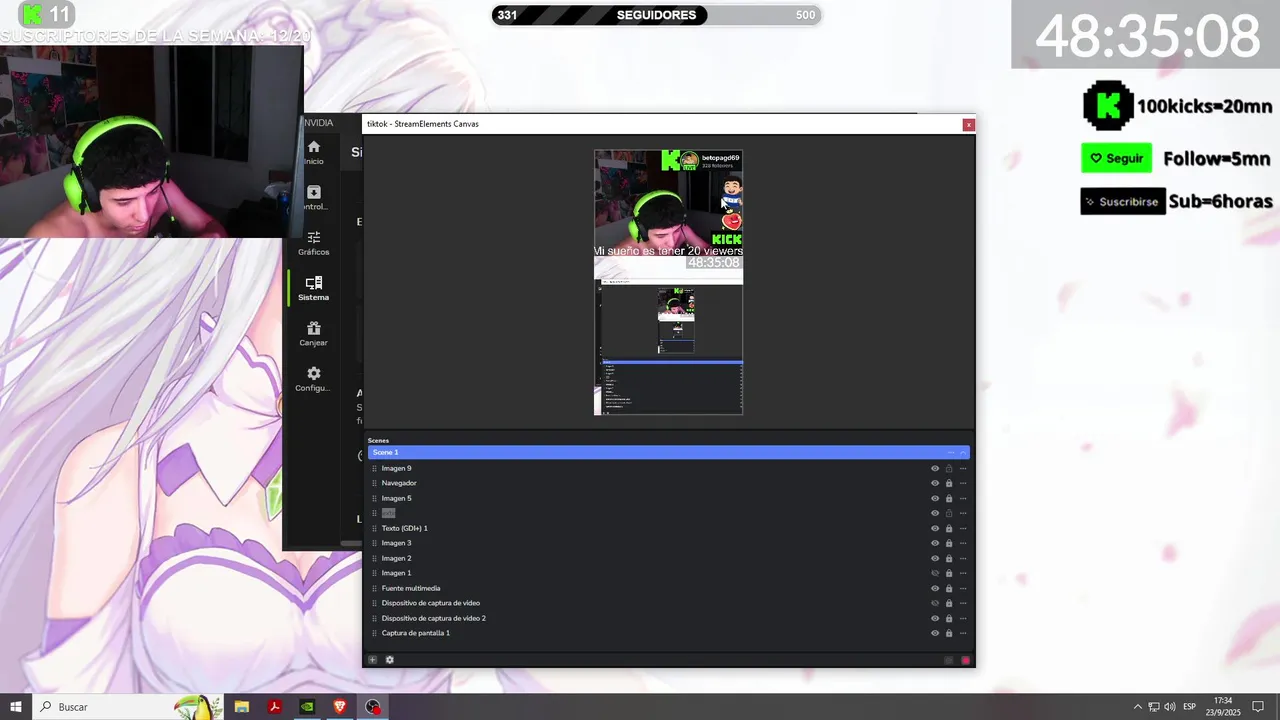This screenshot has height=720, width=1280.
Task: Open the NVIDIA app taskbar icon
Action: point(307,706)
